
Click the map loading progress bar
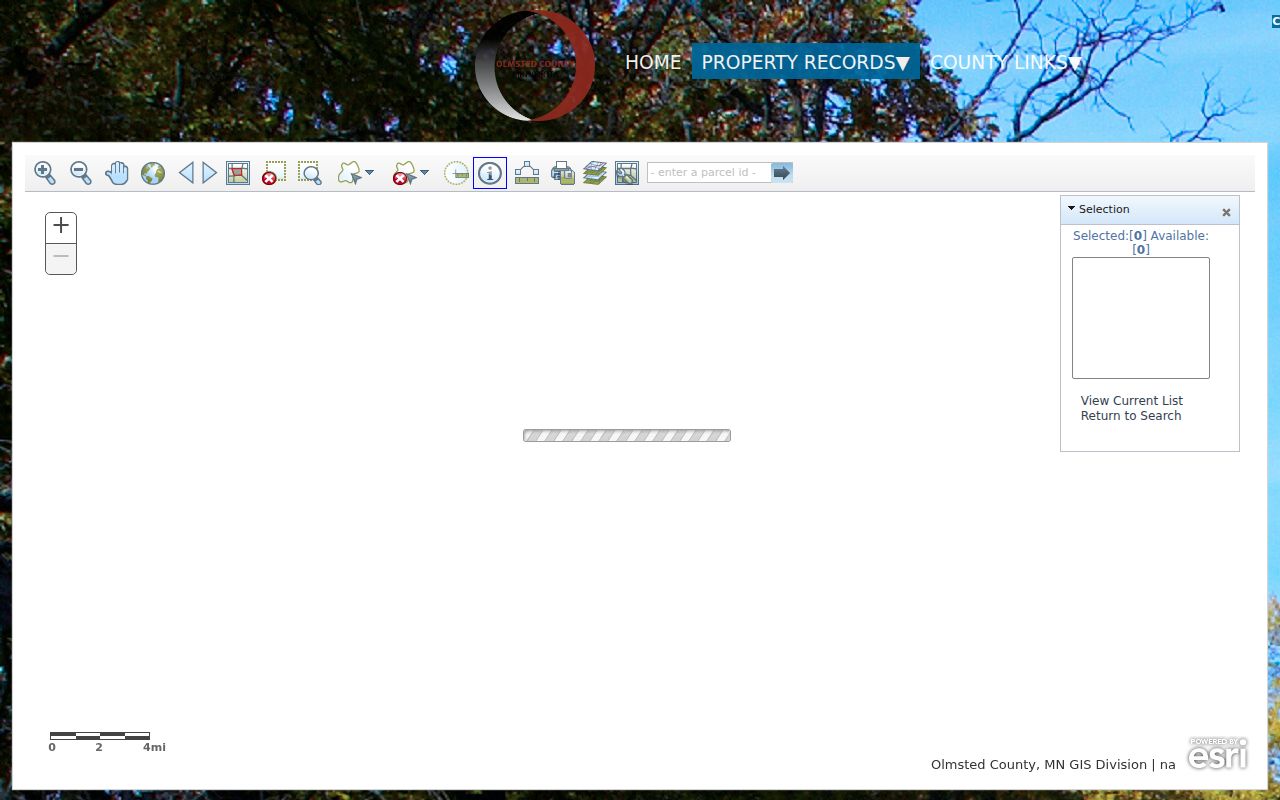point(627,435)
